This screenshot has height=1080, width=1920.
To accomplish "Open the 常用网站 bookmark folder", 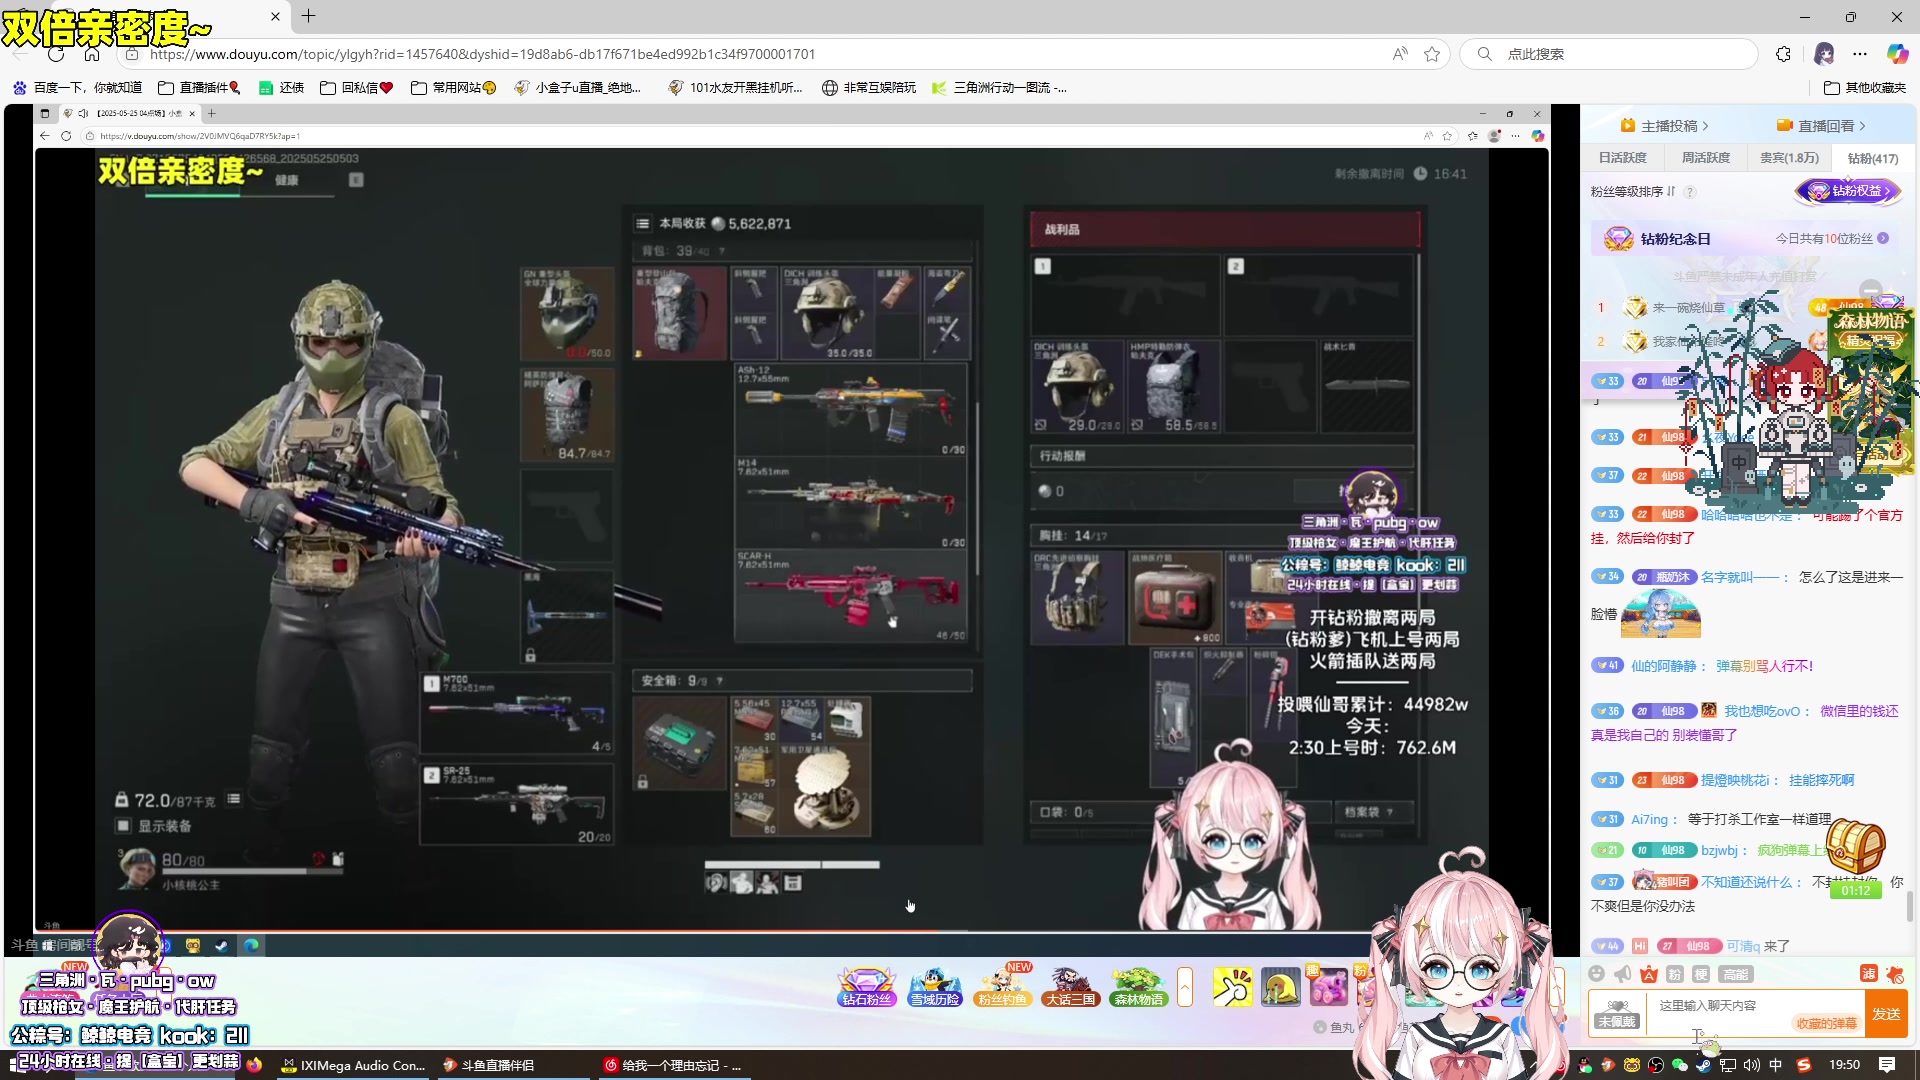I will [454, 88].
